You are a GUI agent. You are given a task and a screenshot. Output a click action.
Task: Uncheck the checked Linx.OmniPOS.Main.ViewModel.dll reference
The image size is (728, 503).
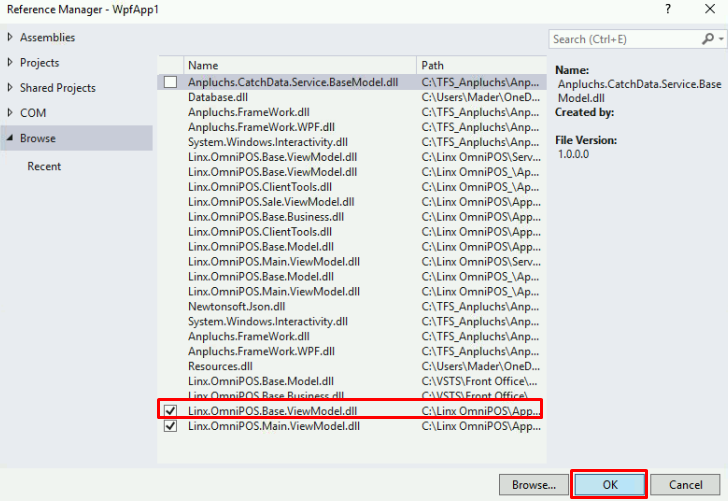pos(170,426)
